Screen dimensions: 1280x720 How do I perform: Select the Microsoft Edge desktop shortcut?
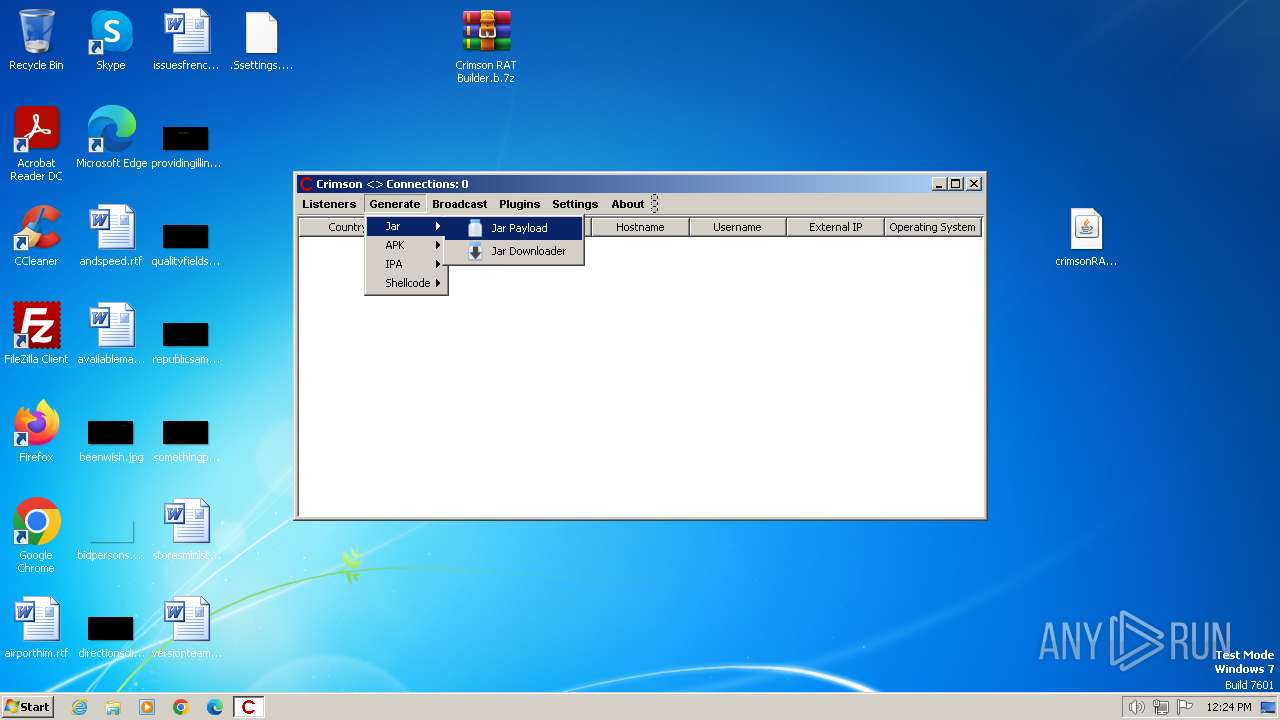click(x=111, y=139)
